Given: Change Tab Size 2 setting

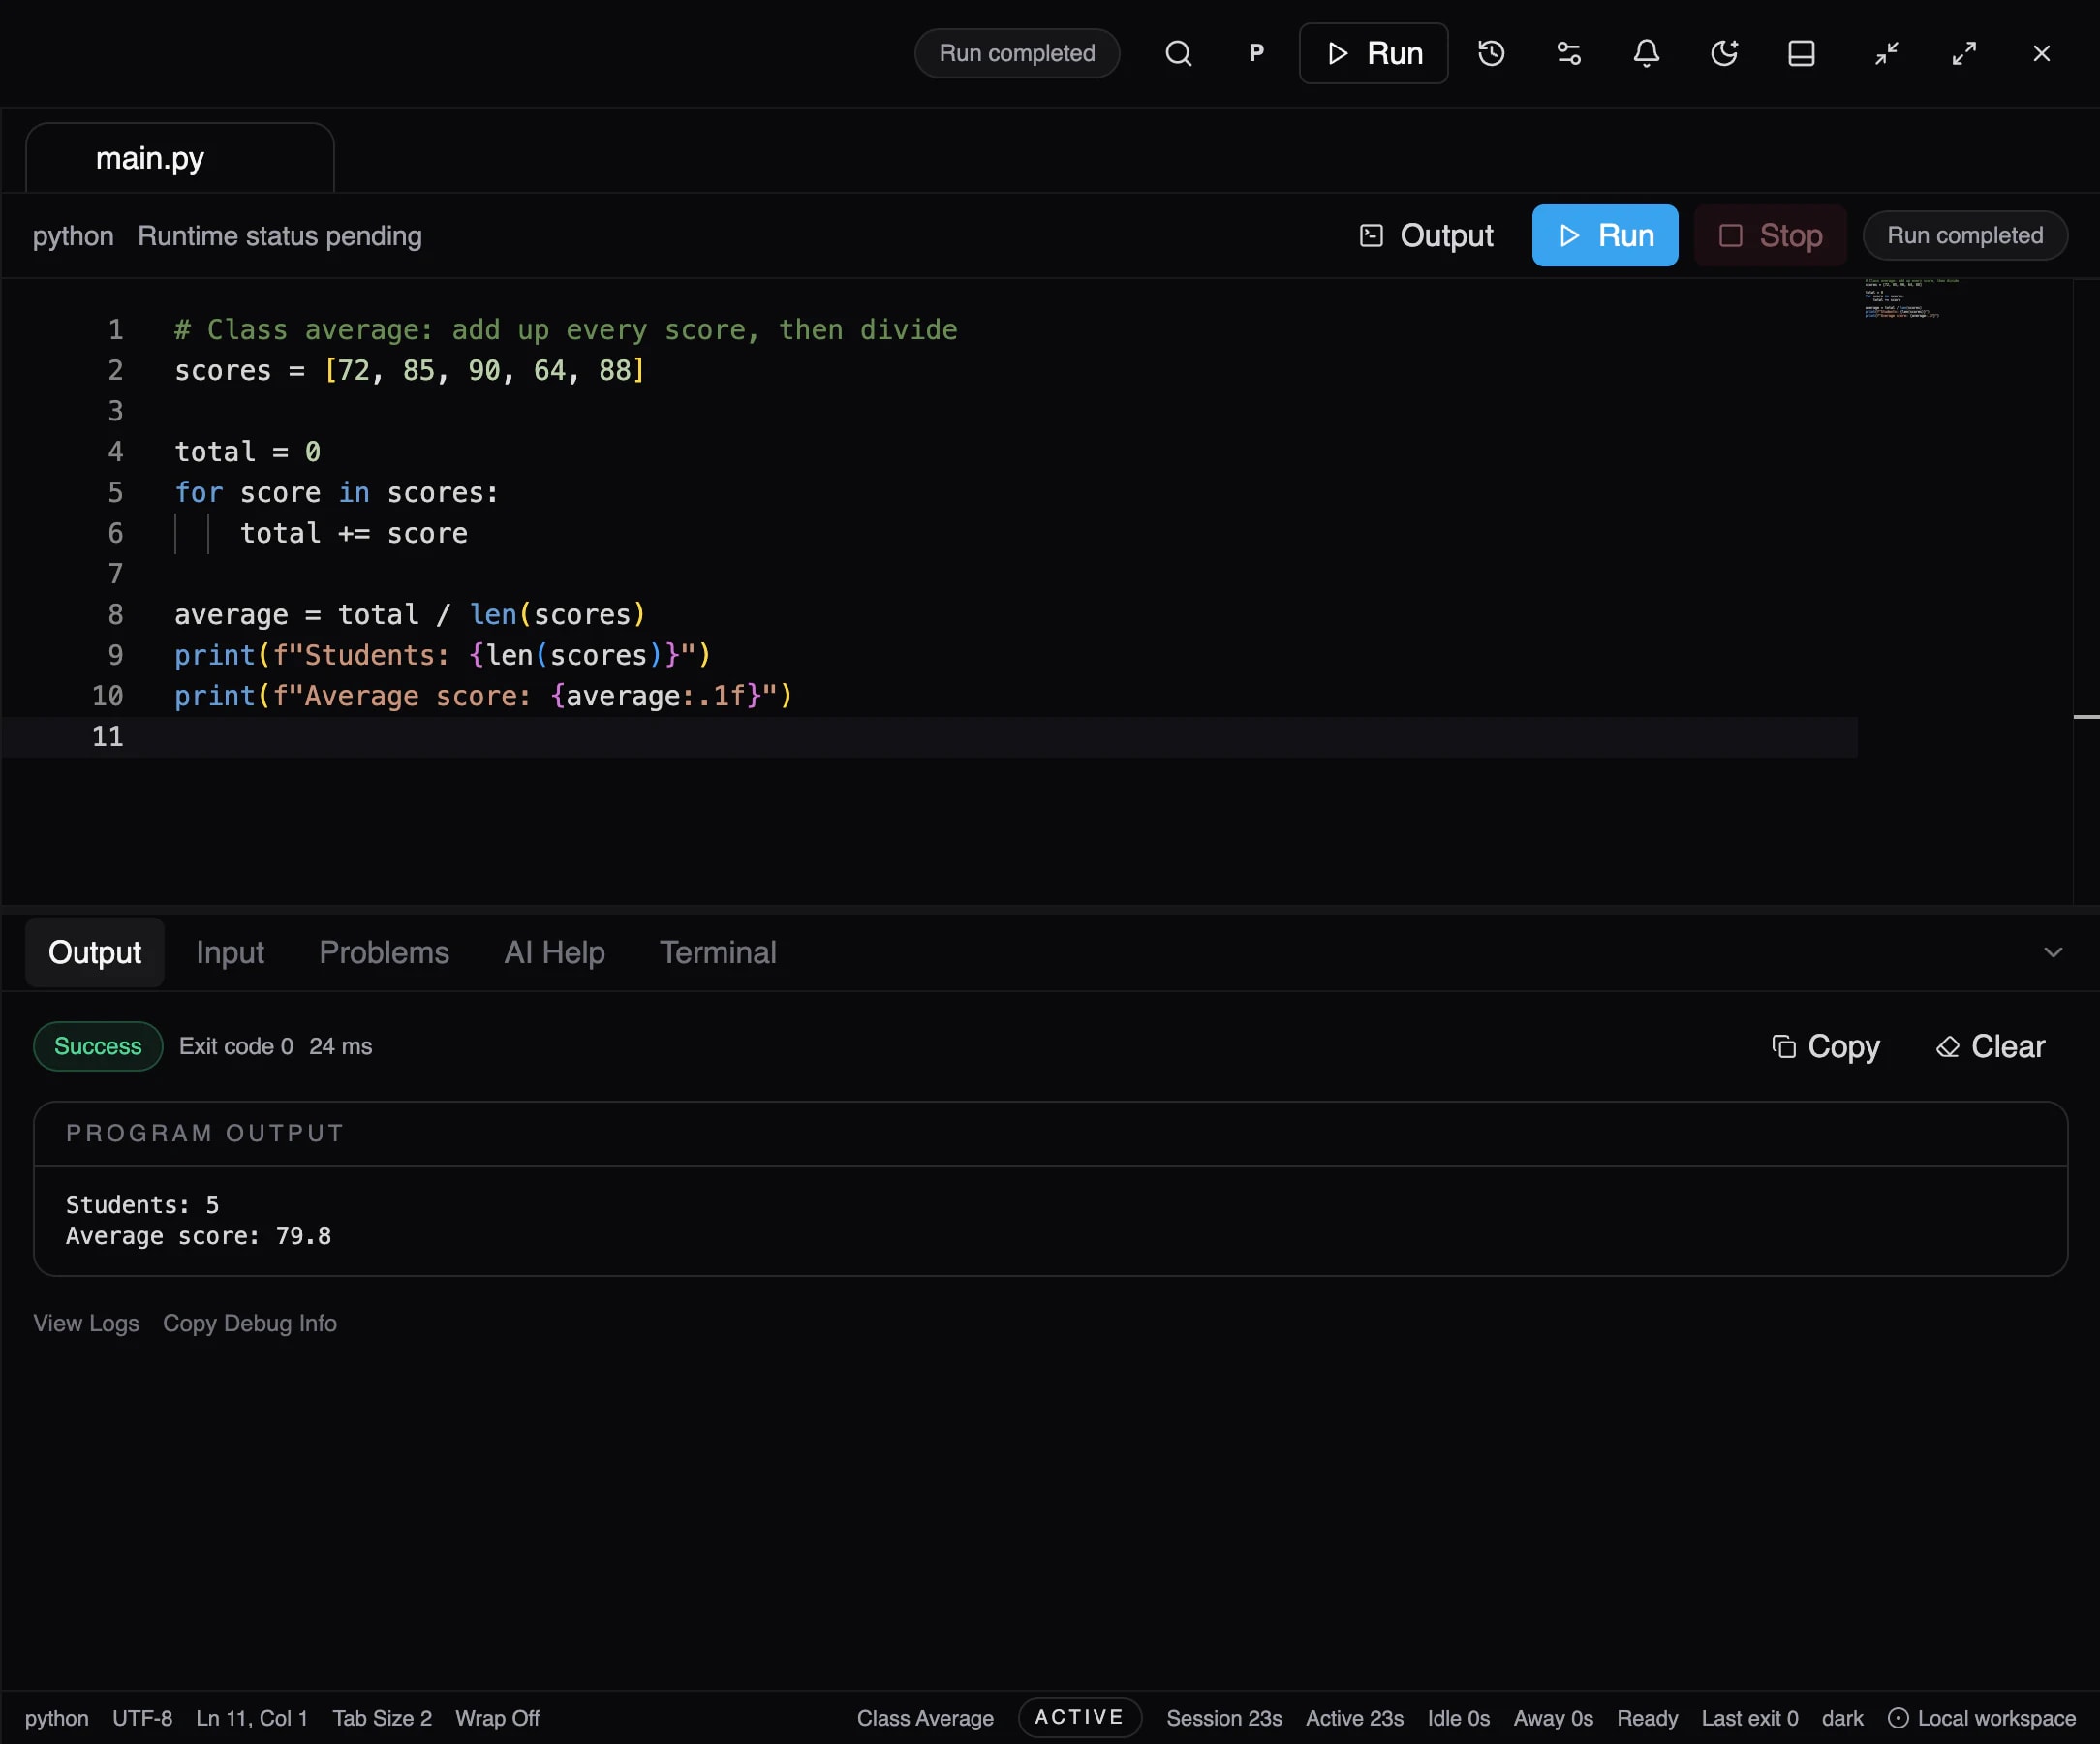Looking at the screenshot, I should pyautogui.click(x=382, y=1718).
